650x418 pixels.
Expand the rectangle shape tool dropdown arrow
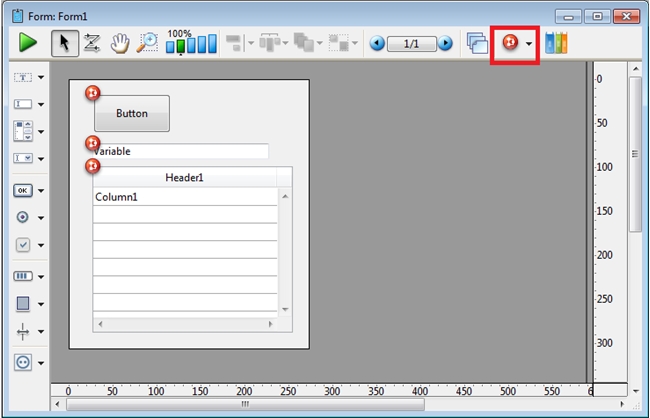(41, 304)
